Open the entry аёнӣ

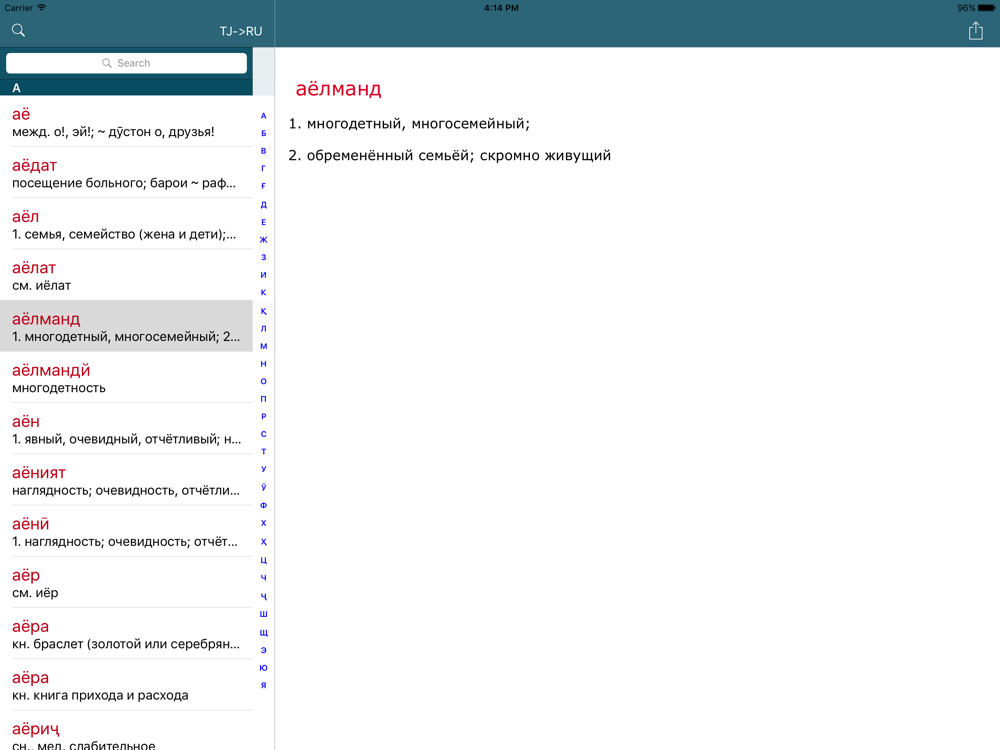126,531
